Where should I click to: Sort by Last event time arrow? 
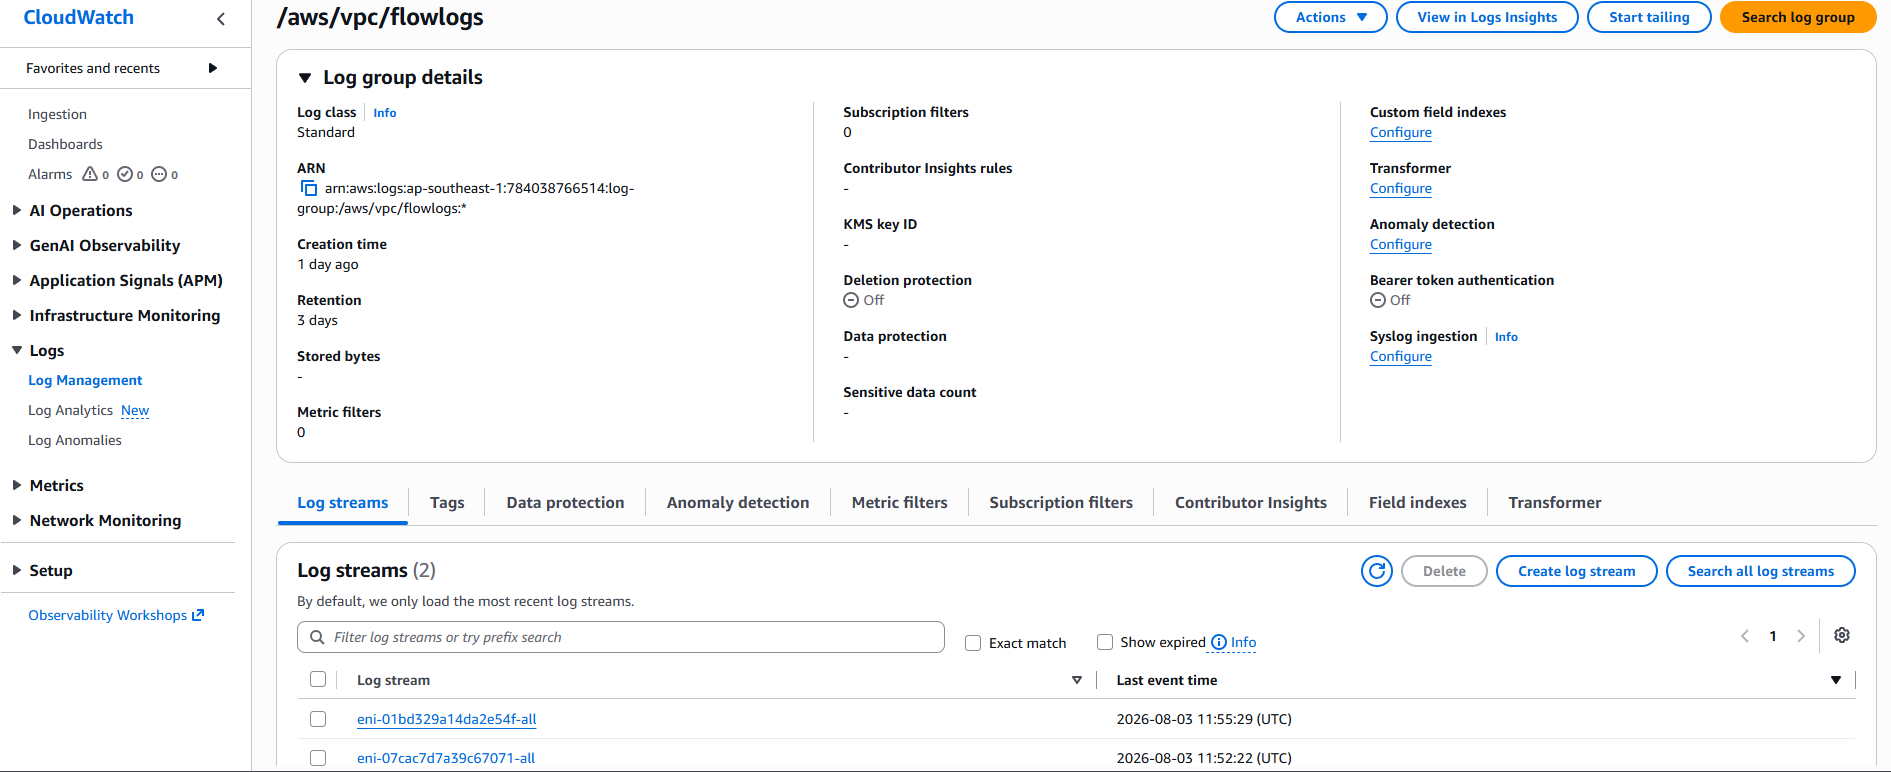tap(1836, 680)
